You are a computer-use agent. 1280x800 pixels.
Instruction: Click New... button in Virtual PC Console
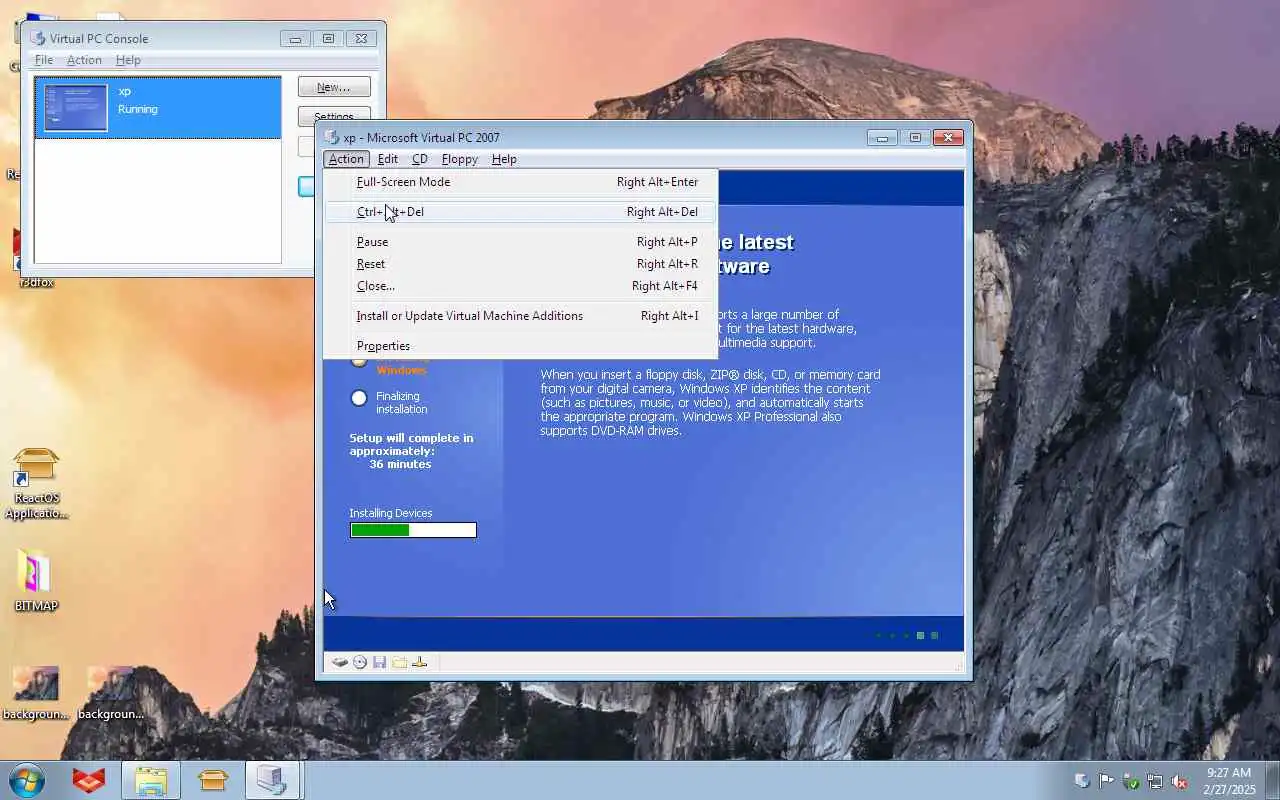(x=334, y=87)
